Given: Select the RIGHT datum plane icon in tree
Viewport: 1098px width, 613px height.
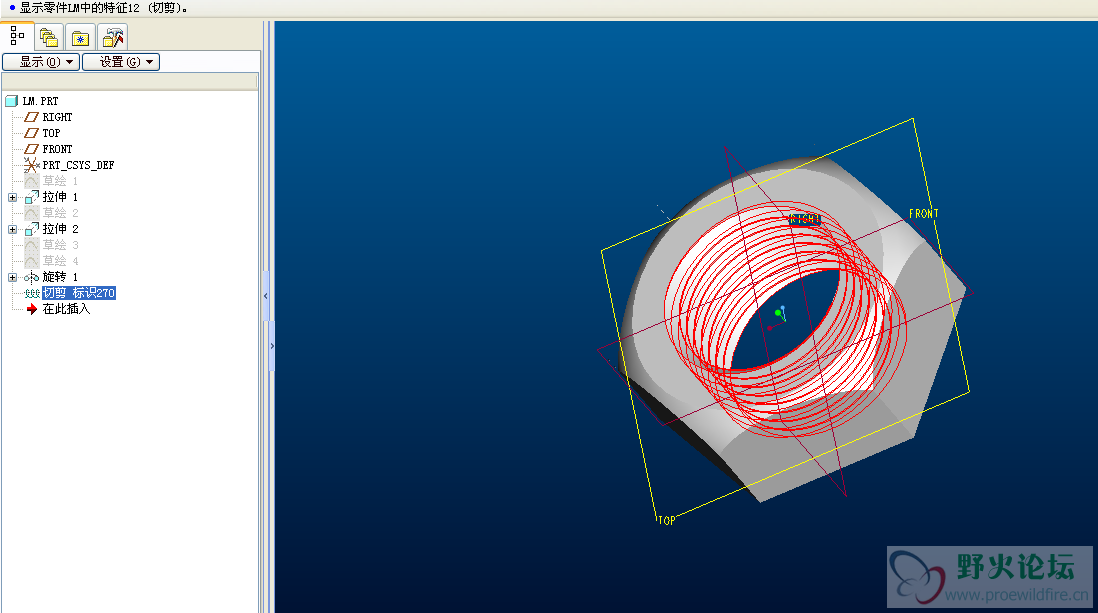Looking at the screenshot, I should [x=32, y=117].
